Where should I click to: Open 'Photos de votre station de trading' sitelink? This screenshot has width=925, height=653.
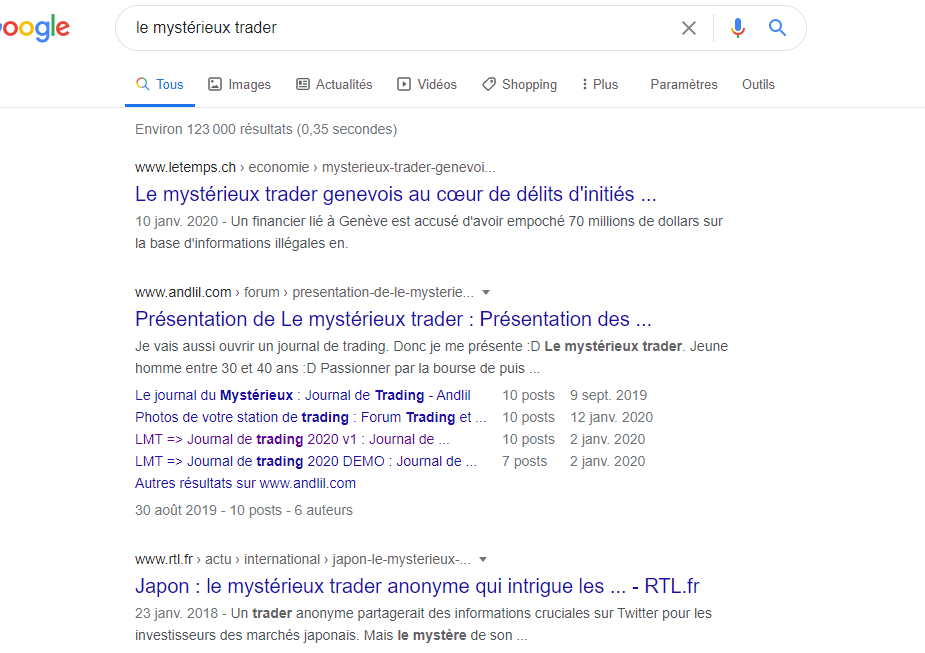click(310, 417)
